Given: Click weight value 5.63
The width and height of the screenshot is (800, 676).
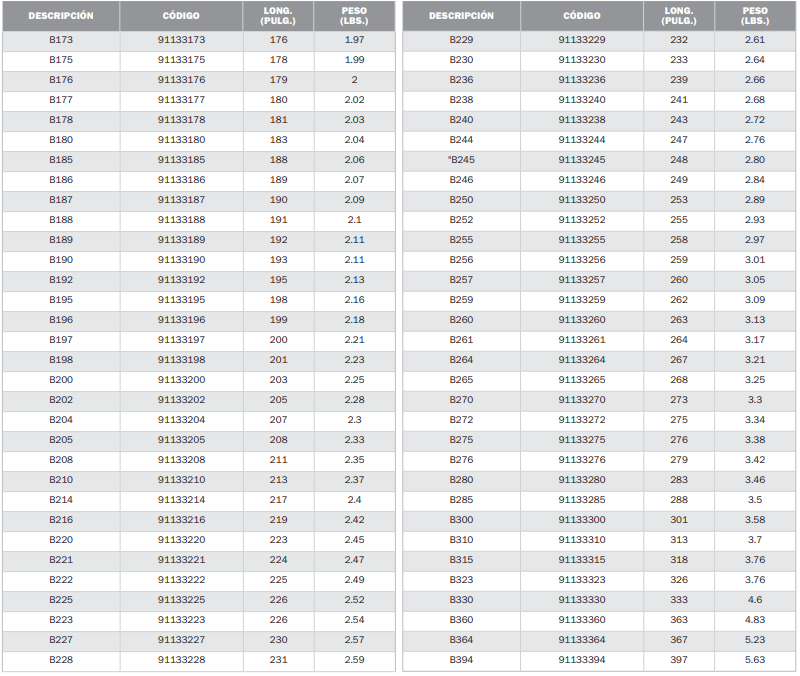Looking at the screenshot, I should point(755,660).
